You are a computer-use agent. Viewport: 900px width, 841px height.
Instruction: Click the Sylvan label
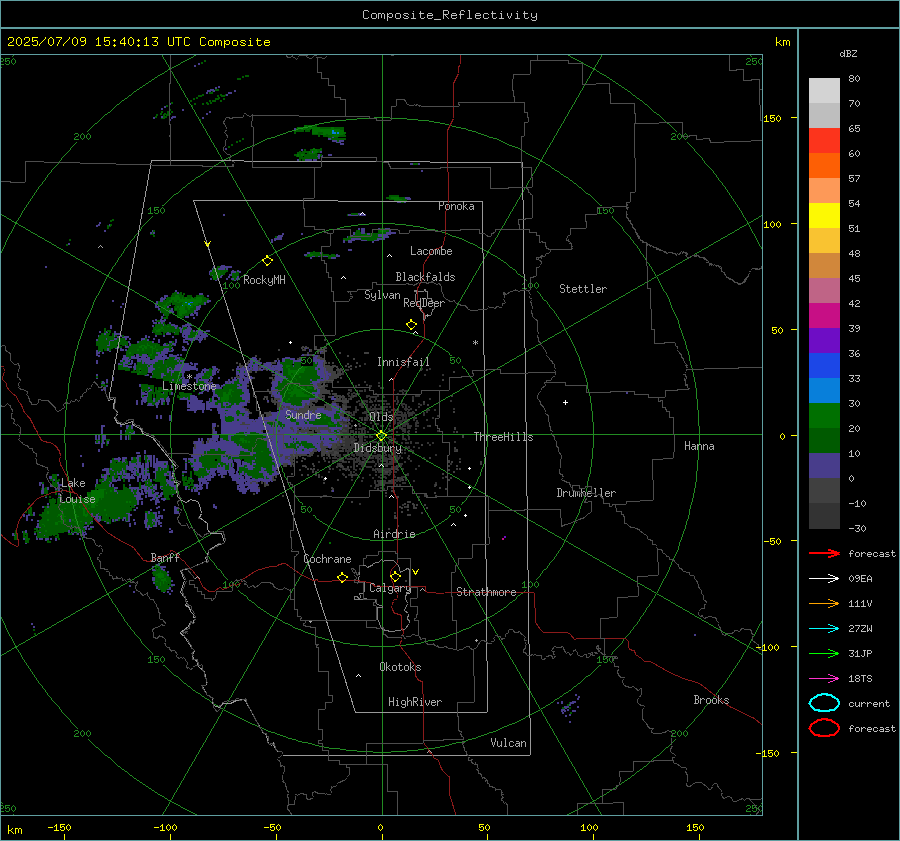point(382,295)
